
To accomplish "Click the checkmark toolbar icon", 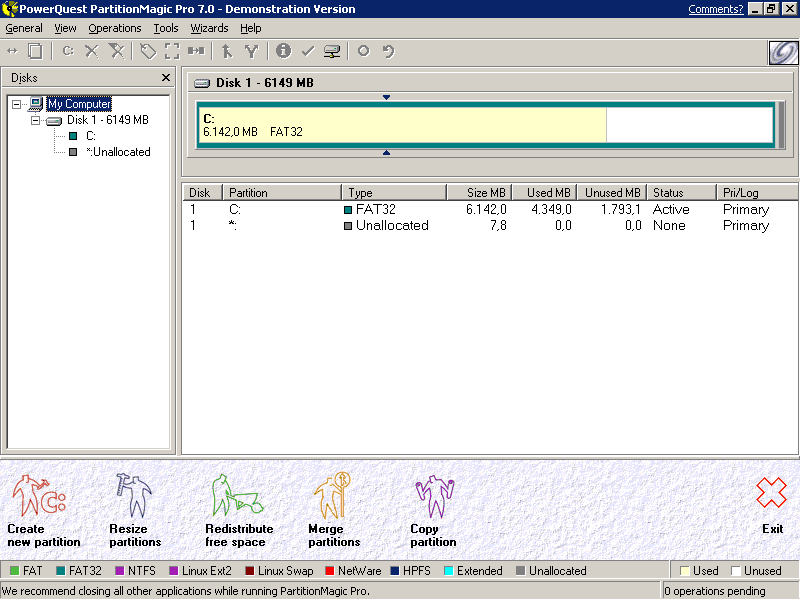I will (x=308, y=51).
